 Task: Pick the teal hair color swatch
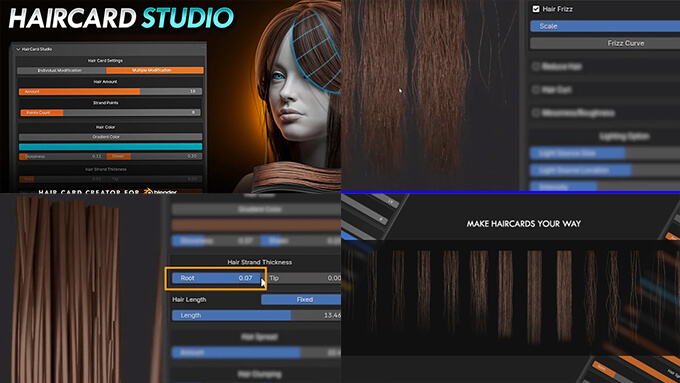point(110,147)
